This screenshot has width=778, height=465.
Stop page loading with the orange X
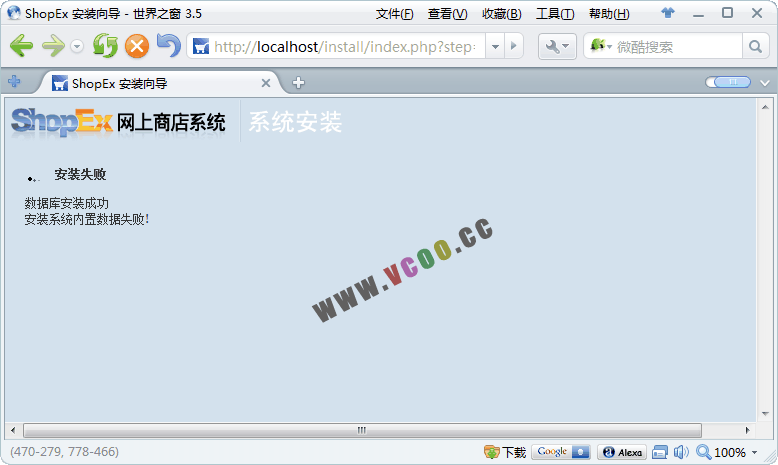click(x=136, y=46)
